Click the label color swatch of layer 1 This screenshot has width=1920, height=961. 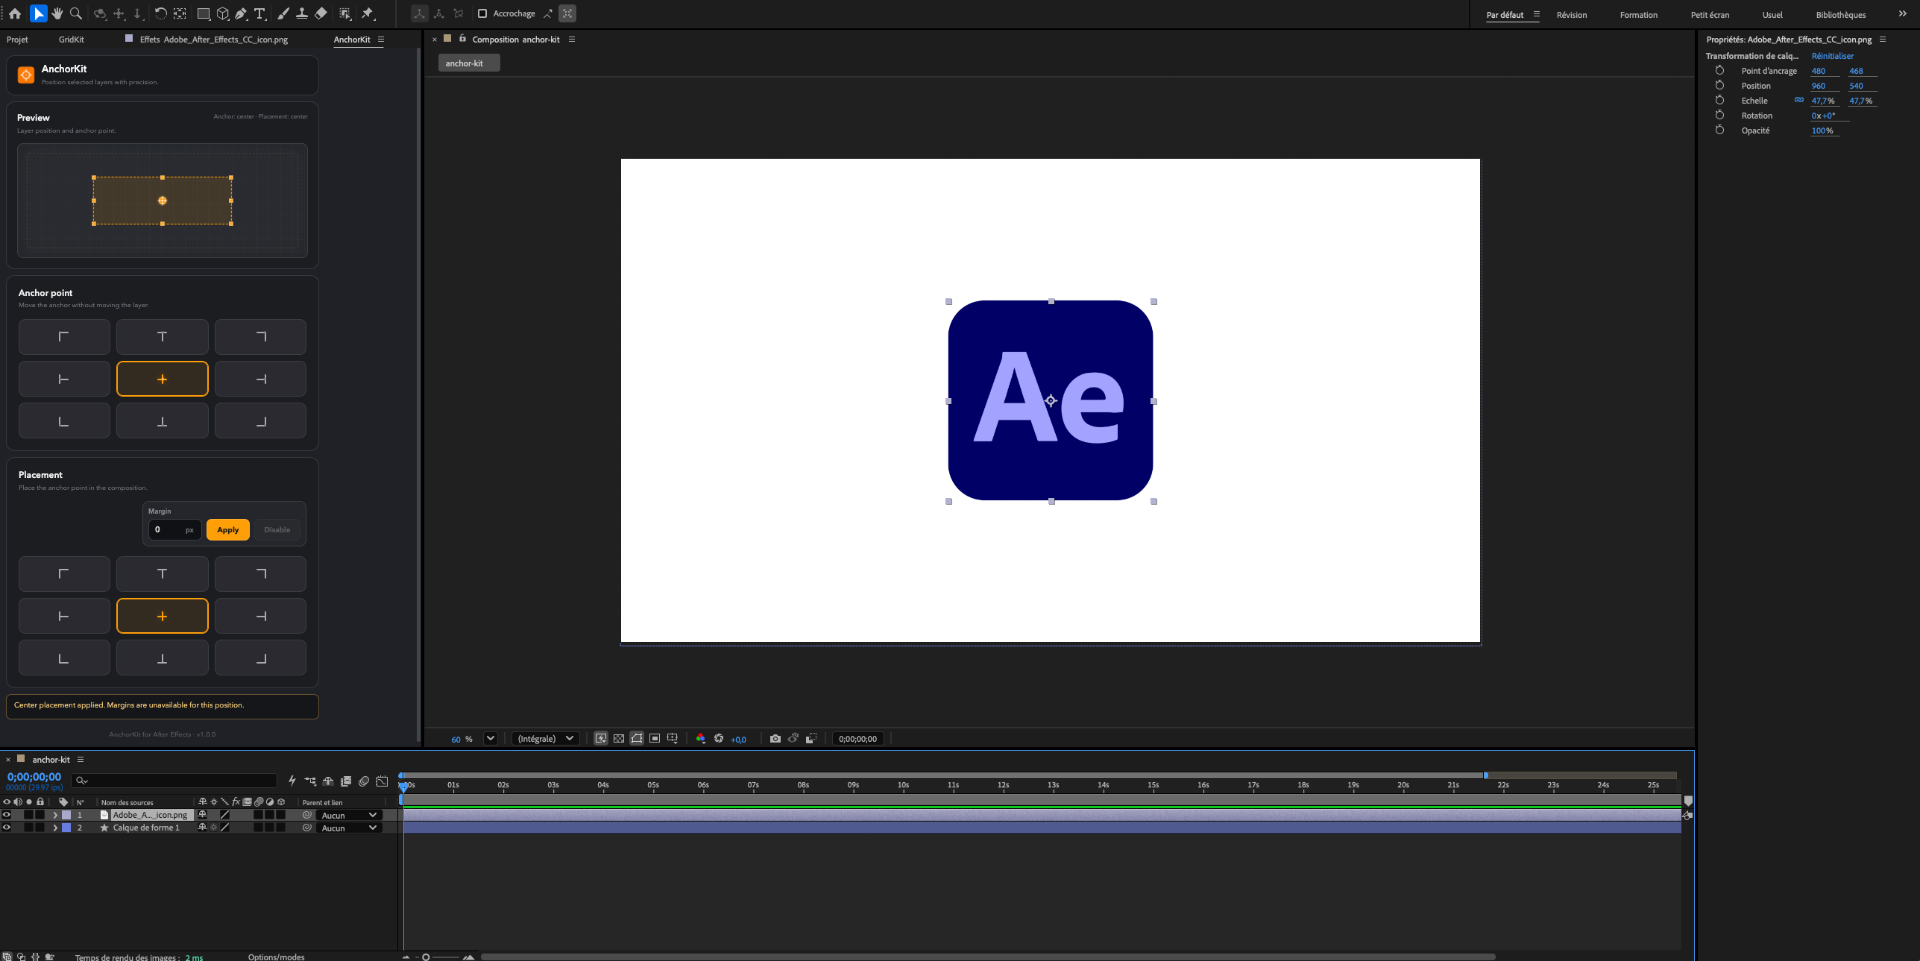(67, 815)
